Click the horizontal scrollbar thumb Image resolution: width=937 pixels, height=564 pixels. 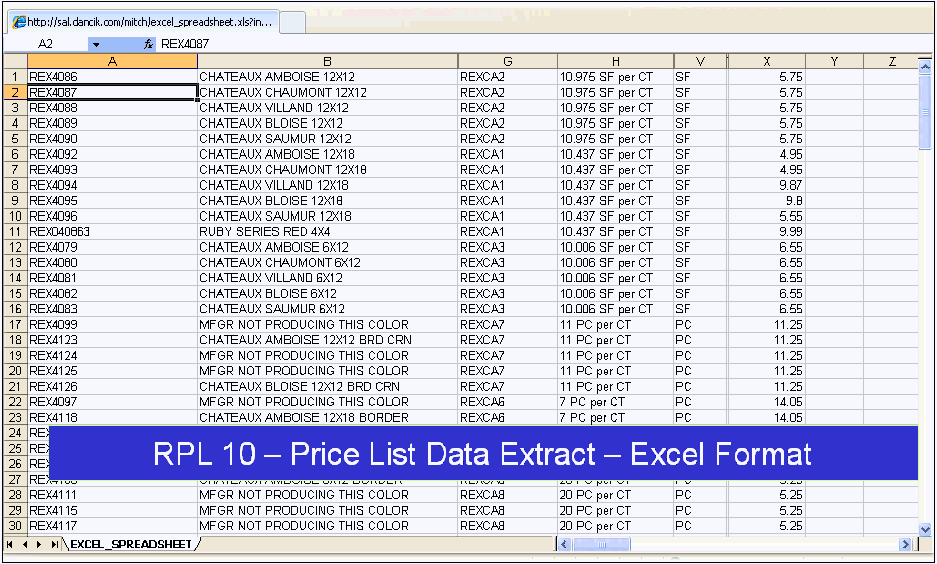(599, 544)
